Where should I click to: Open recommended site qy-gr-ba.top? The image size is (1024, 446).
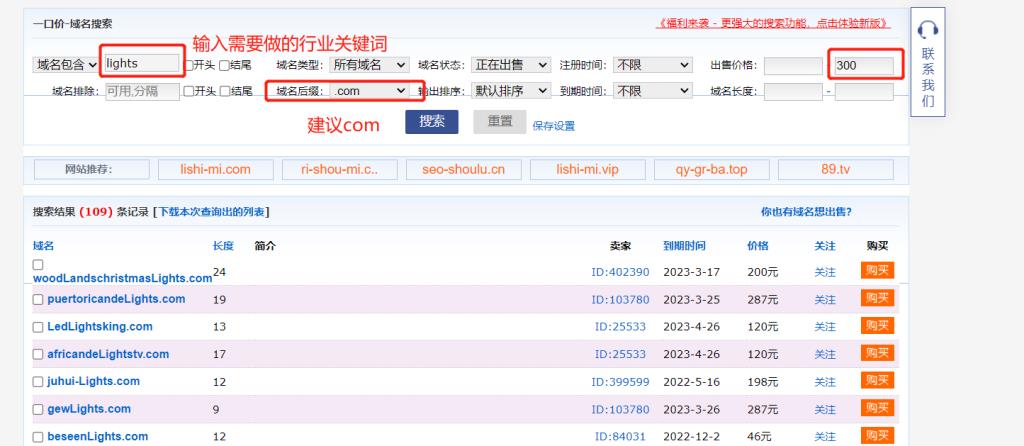pyautogui.click(x=712, y=170)
